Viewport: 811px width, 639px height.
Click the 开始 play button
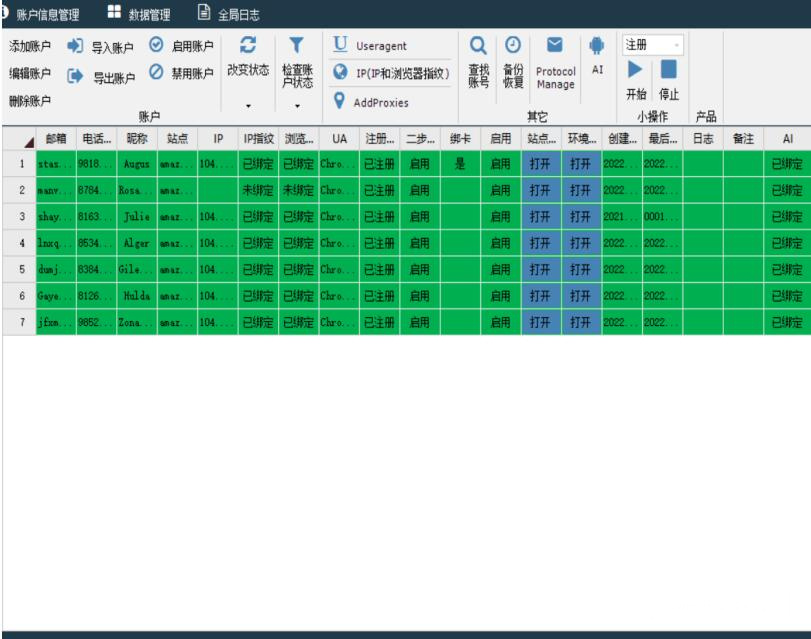635,69
